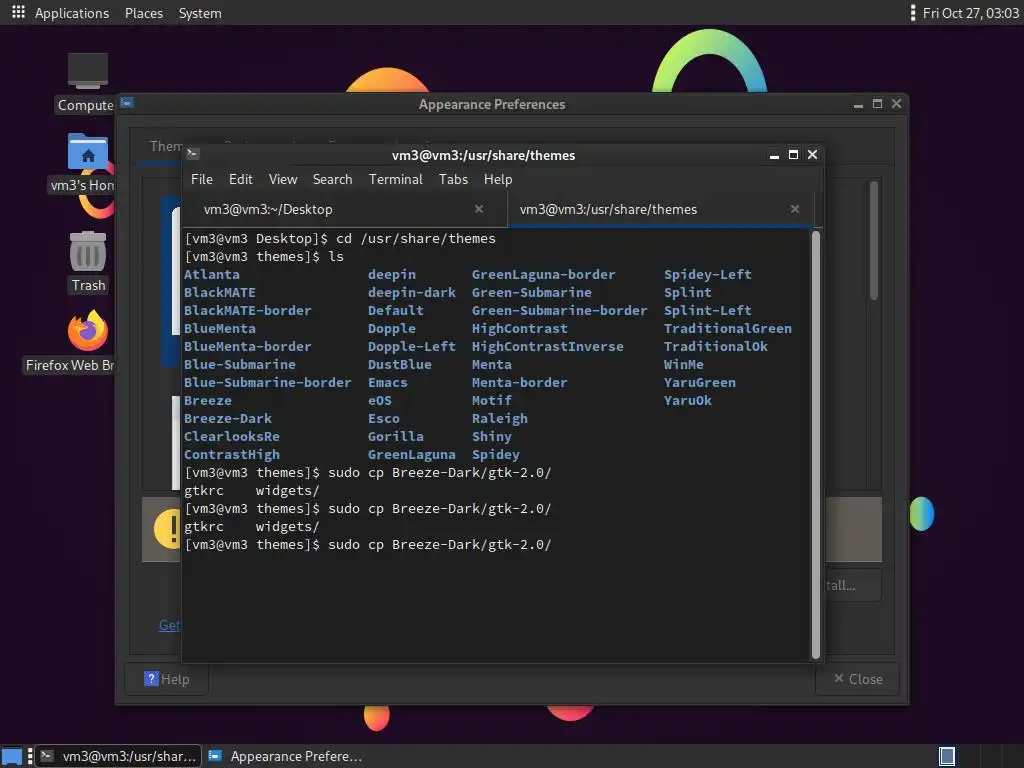Open the Trash desktop icon
Viewport: 1024px width, 768px height.
coord(88,251)
